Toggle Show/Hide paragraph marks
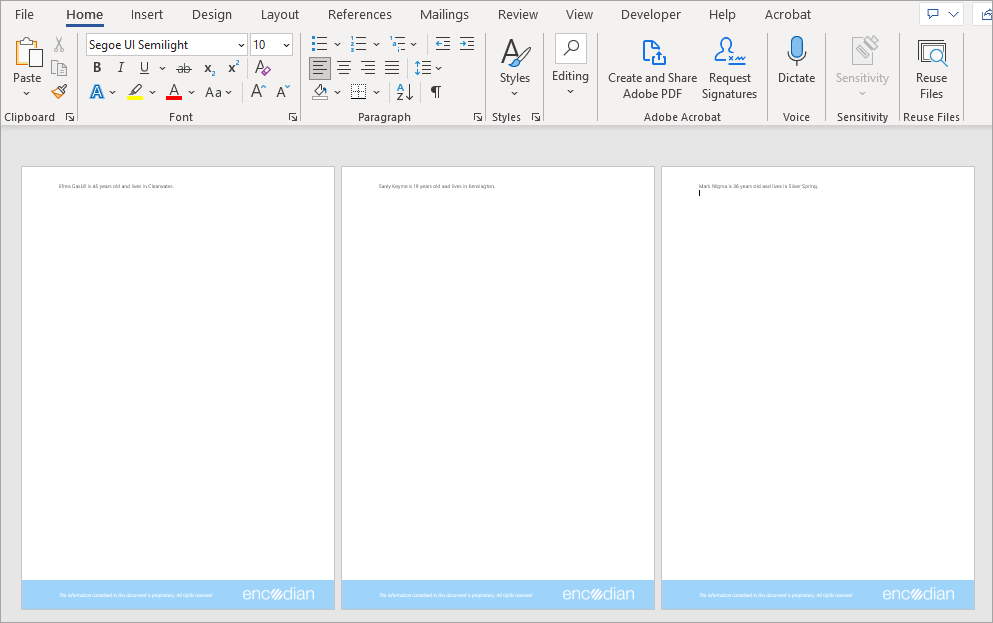Viewport: 993px width, 623px height. pyautogui.click(x=436, y=92)
